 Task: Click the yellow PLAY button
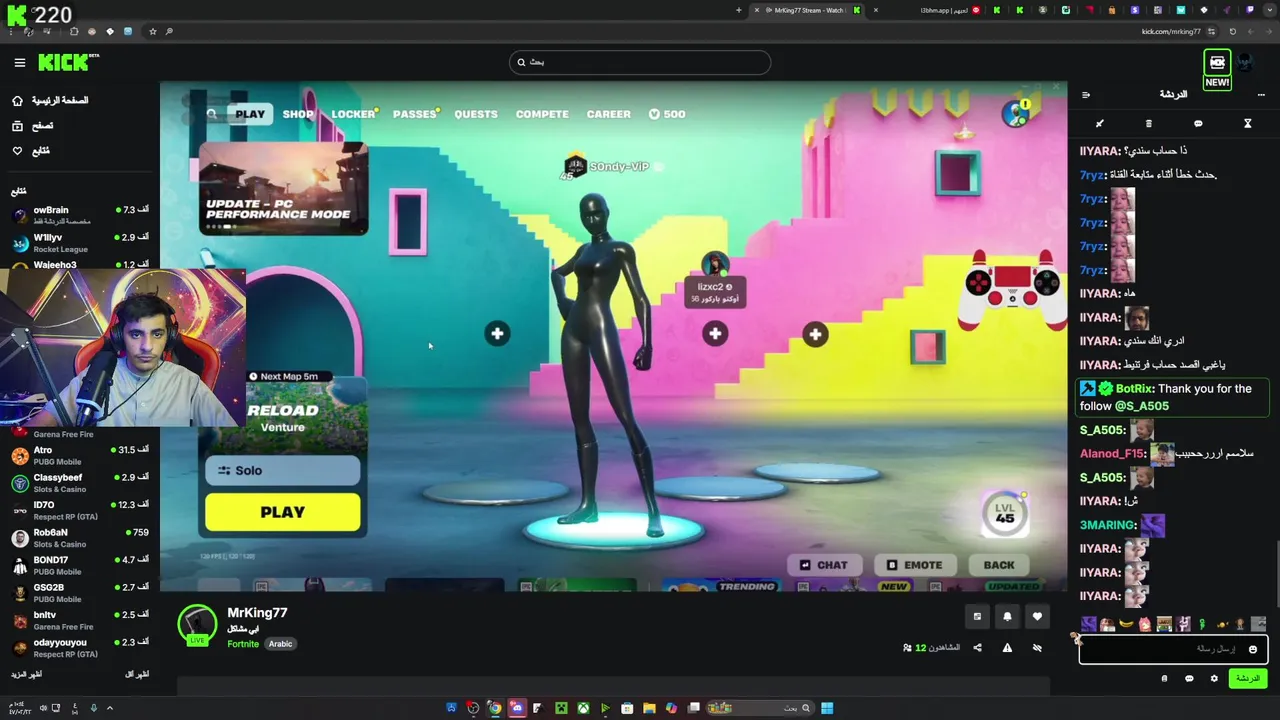(x=283, y=512)
